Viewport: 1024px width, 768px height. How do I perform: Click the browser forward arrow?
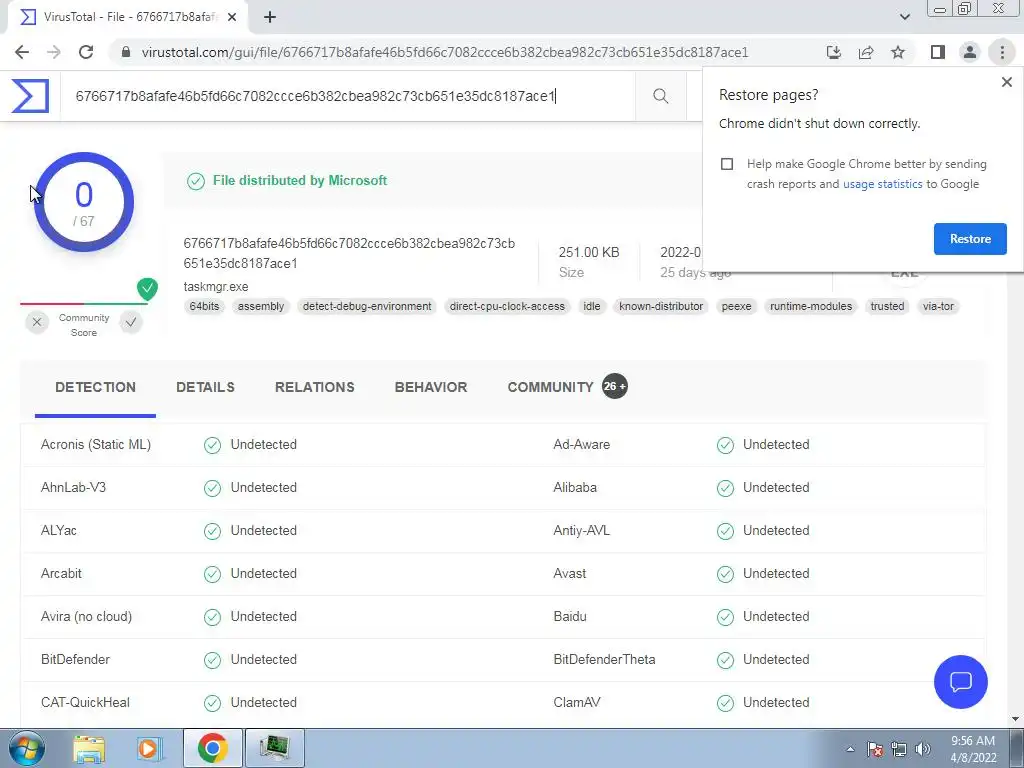tap(54, 52)
